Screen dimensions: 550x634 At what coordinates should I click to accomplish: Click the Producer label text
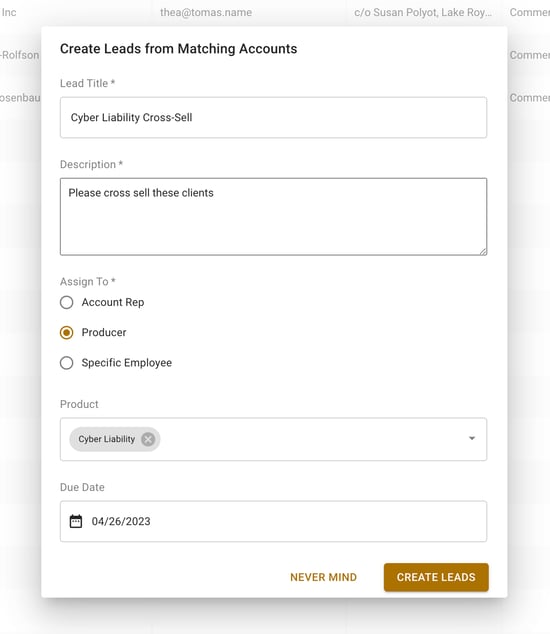104,333
